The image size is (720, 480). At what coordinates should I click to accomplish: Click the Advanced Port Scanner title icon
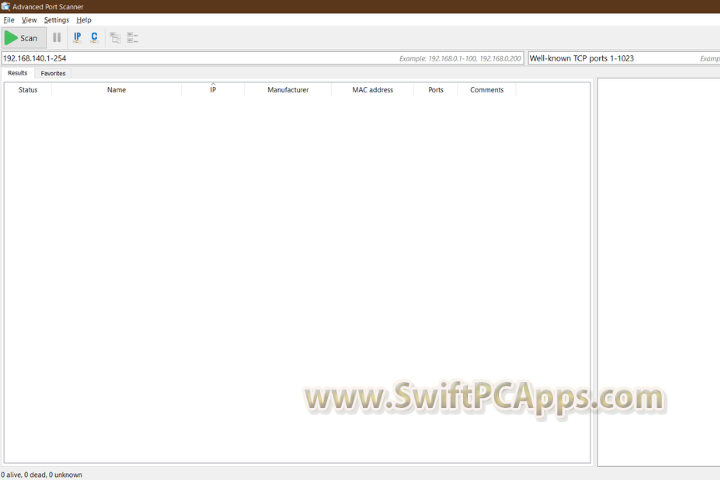coord(6,6)
